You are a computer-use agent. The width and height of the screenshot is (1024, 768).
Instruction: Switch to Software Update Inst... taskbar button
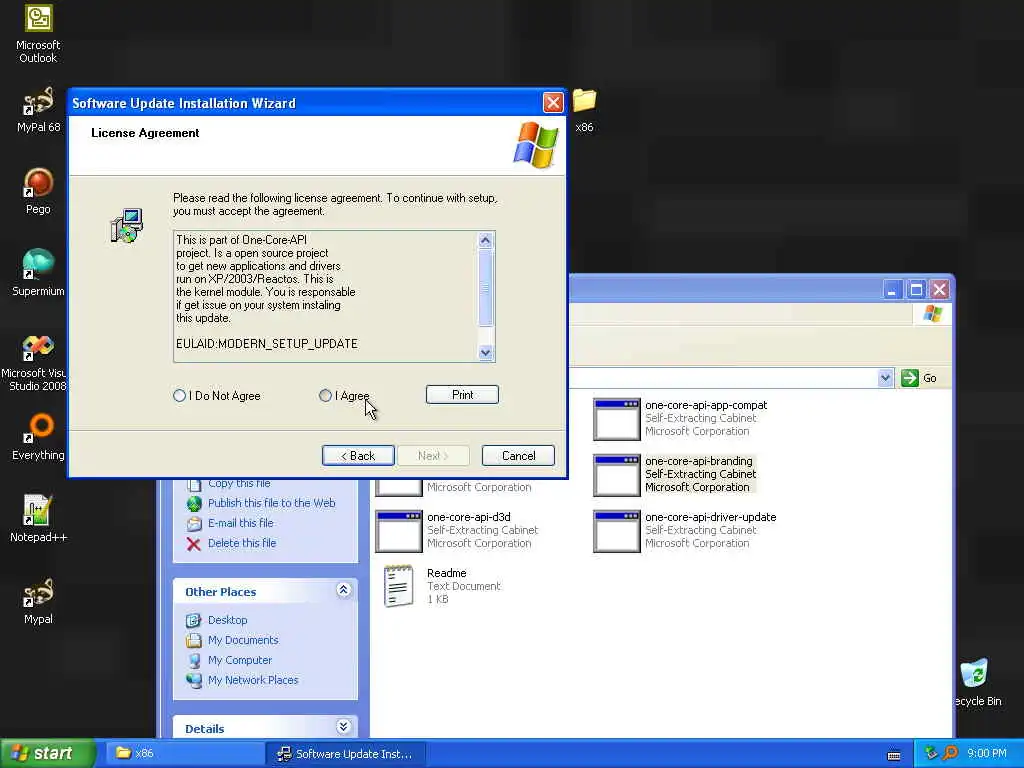pyautogui.click(x=346, y=754)
